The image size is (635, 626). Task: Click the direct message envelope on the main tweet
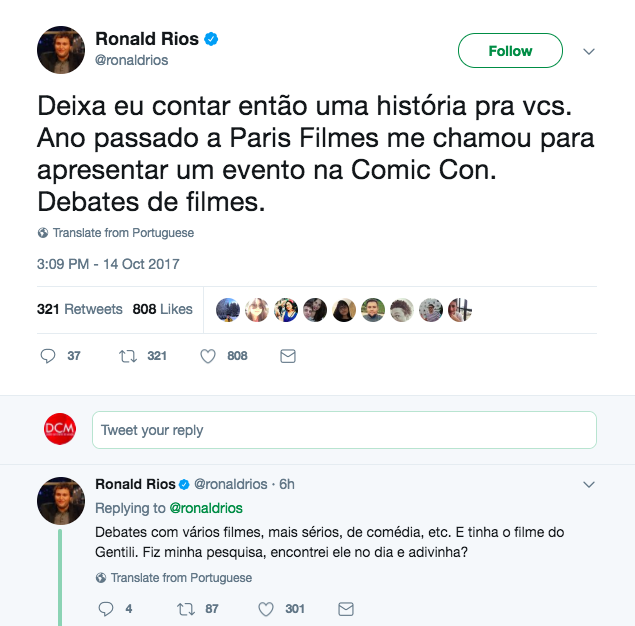point(287,356)
